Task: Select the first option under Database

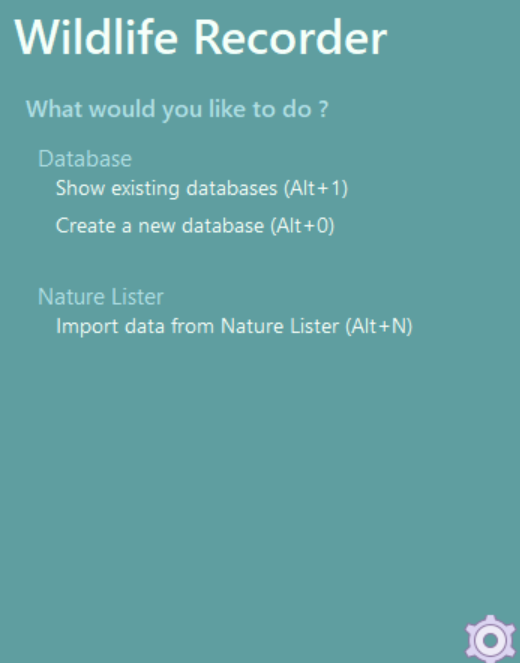Action: (x=202, y=188)
